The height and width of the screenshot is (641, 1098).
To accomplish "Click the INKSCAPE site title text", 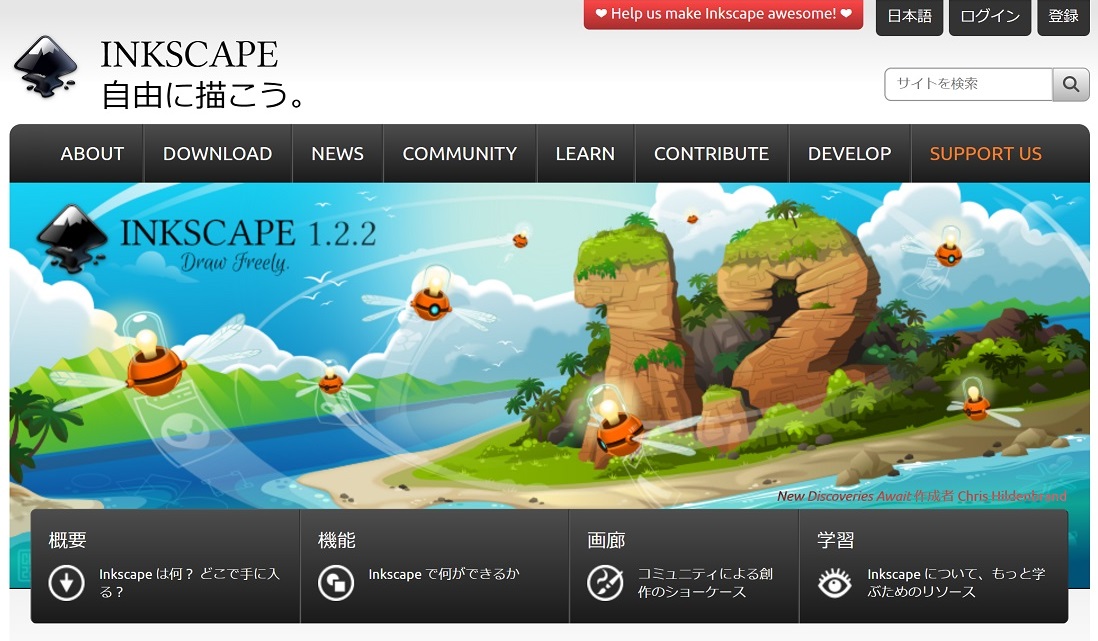I will click(x=189, y=55).
